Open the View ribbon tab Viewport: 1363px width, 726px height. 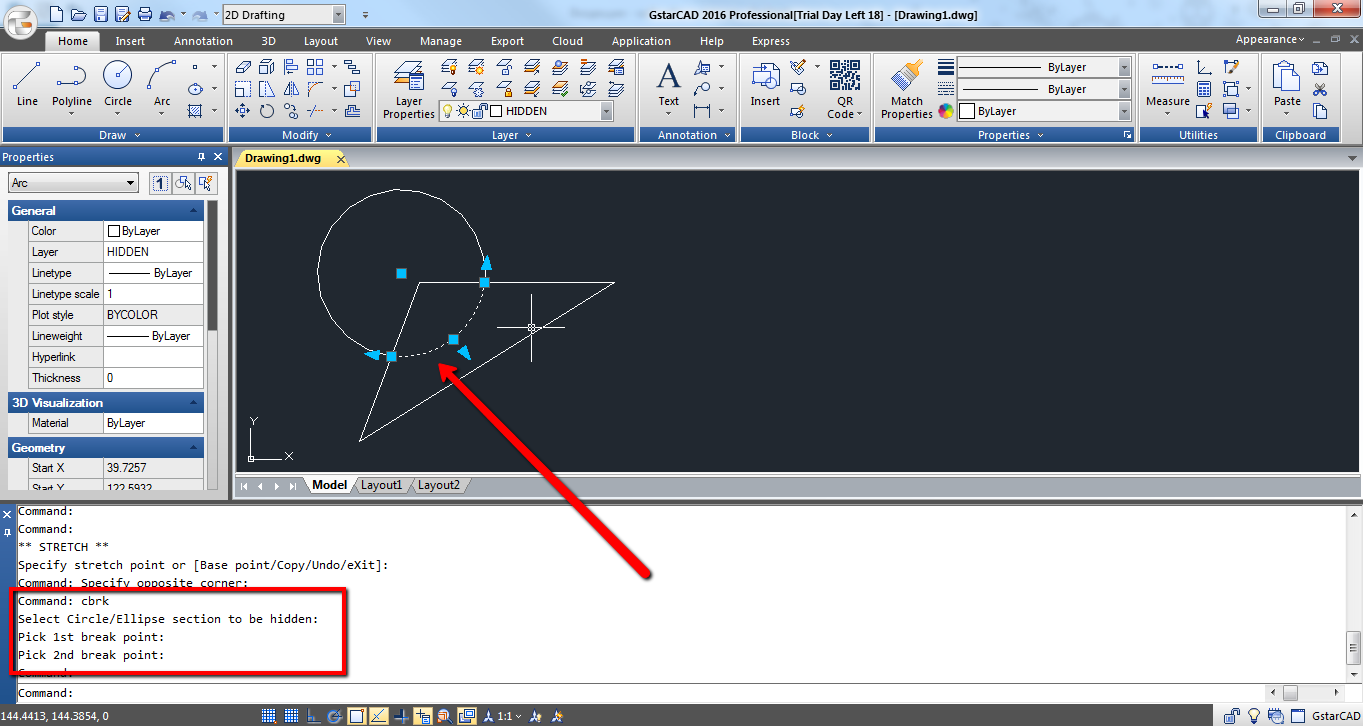click(x=378, y=41)
